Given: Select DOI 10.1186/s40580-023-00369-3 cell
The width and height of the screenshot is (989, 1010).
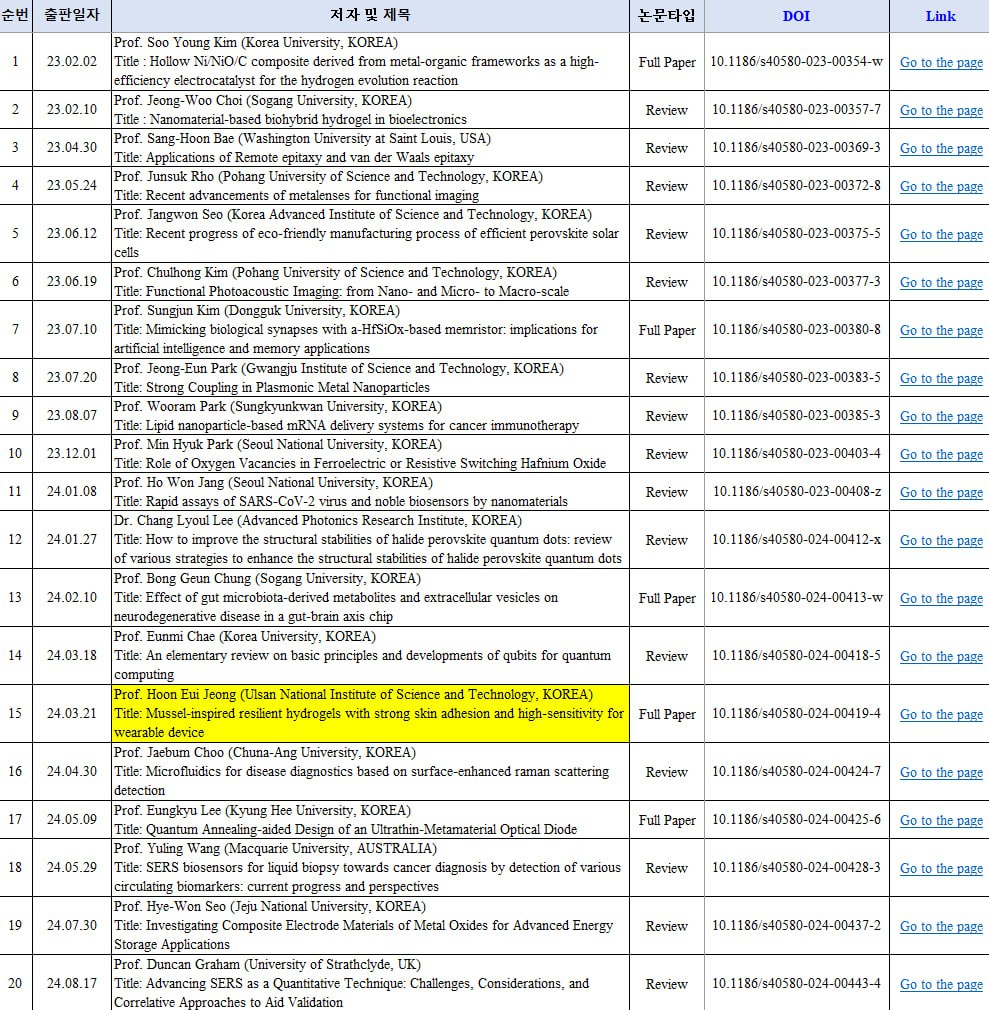Looking at the screenshot, I should (x=796, y=148).
